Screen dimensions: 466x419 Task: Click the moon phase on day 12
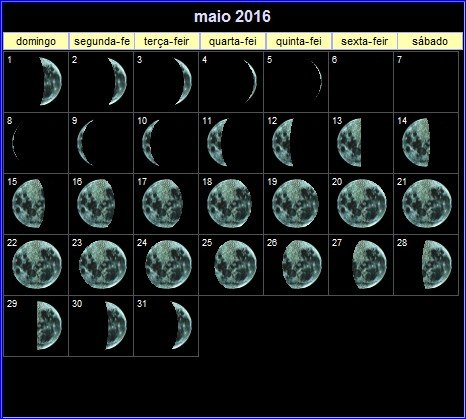click(x=283, y=143)
